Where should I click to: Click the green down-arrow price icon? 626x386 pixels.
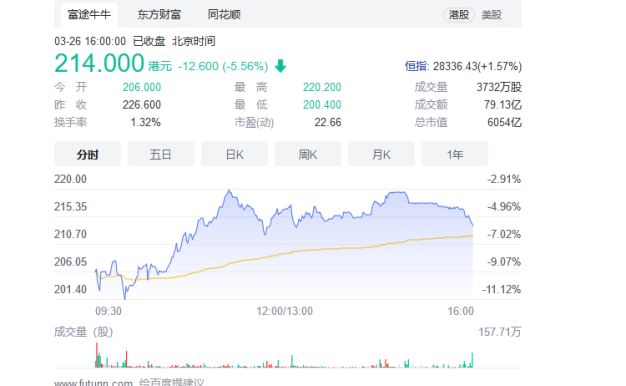(x=281, y=66)
